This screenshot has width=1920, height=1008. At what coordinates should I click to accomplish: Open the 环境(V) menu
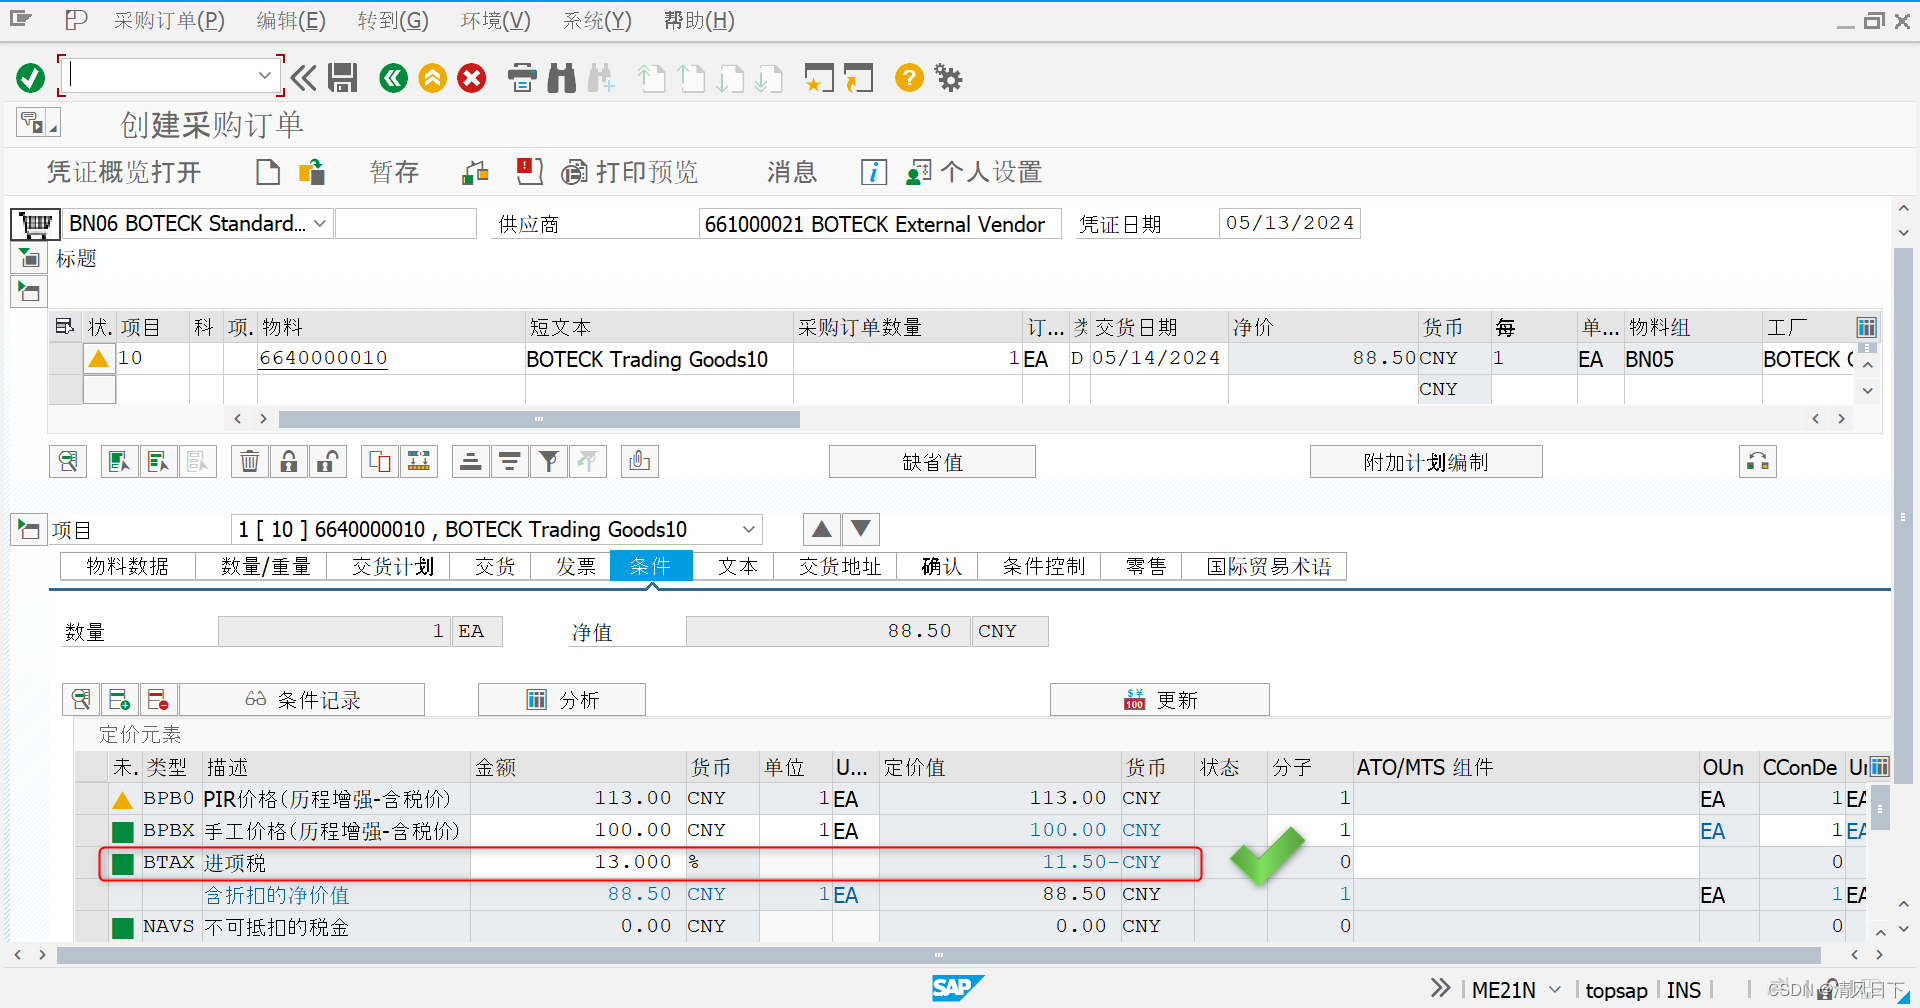click(496, 20)
